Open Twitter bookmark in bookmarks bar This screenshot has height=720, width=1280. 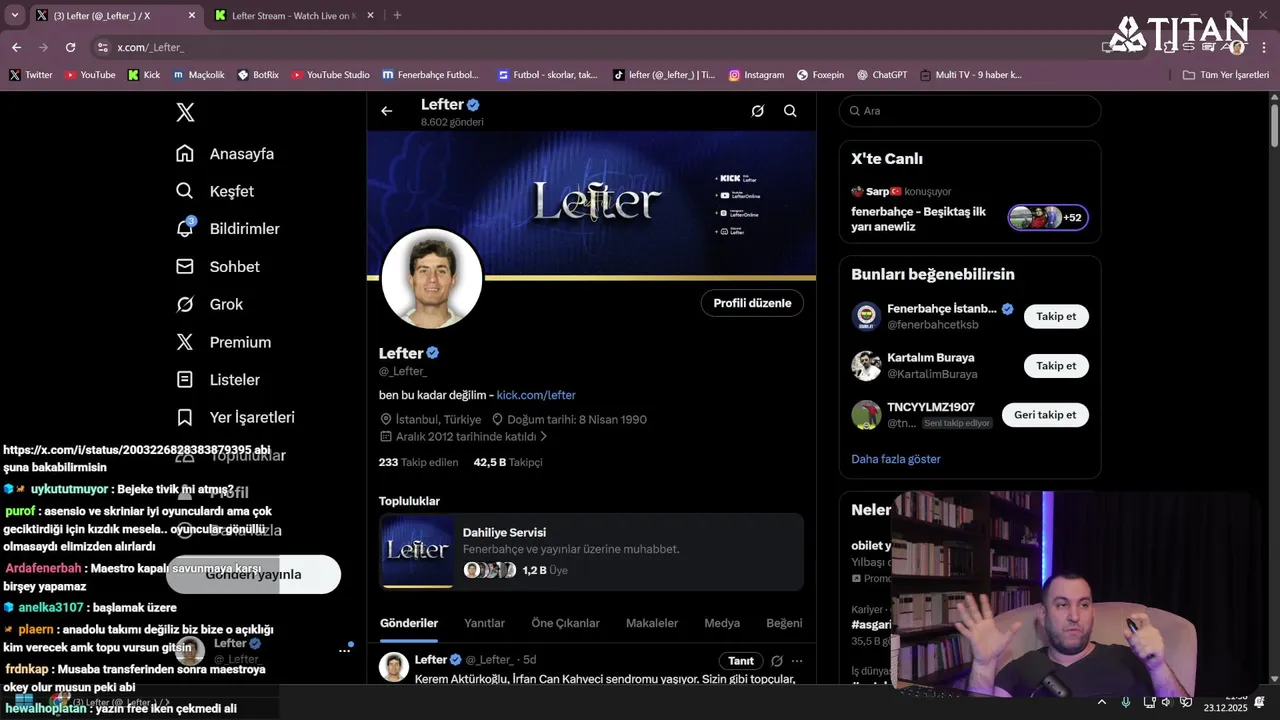(x=31, y=75)
